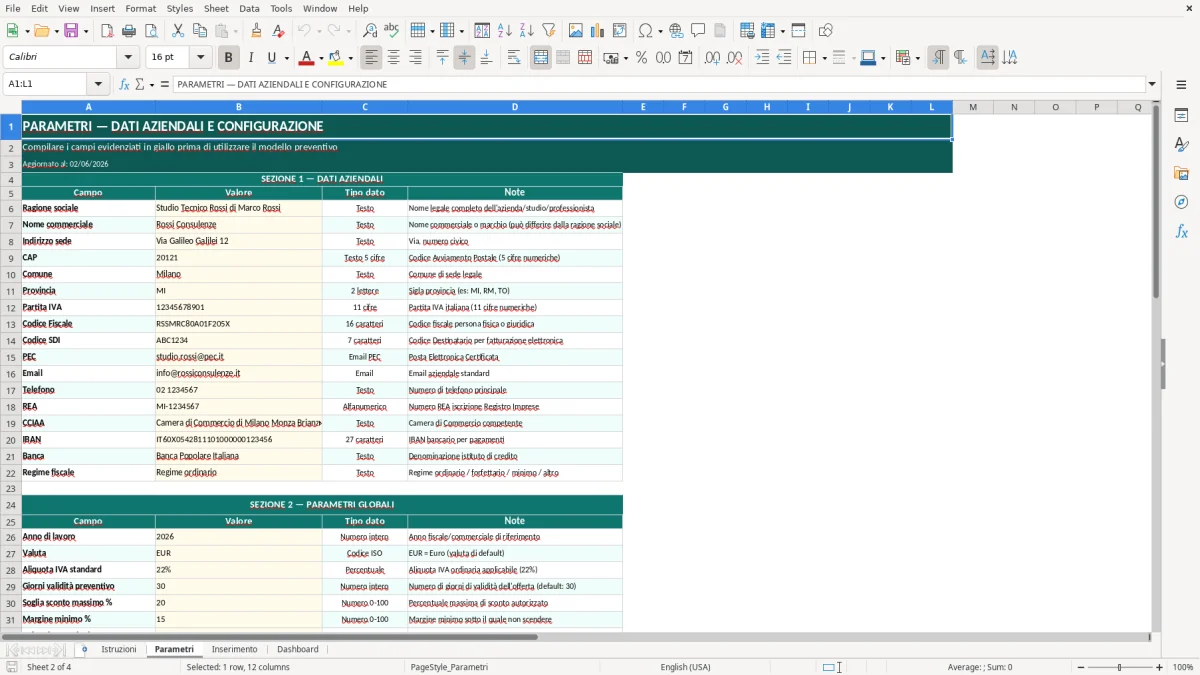Expand the Special Character dropdown arrow
This screenshot has height=675, width=1200.
(660, 31)
